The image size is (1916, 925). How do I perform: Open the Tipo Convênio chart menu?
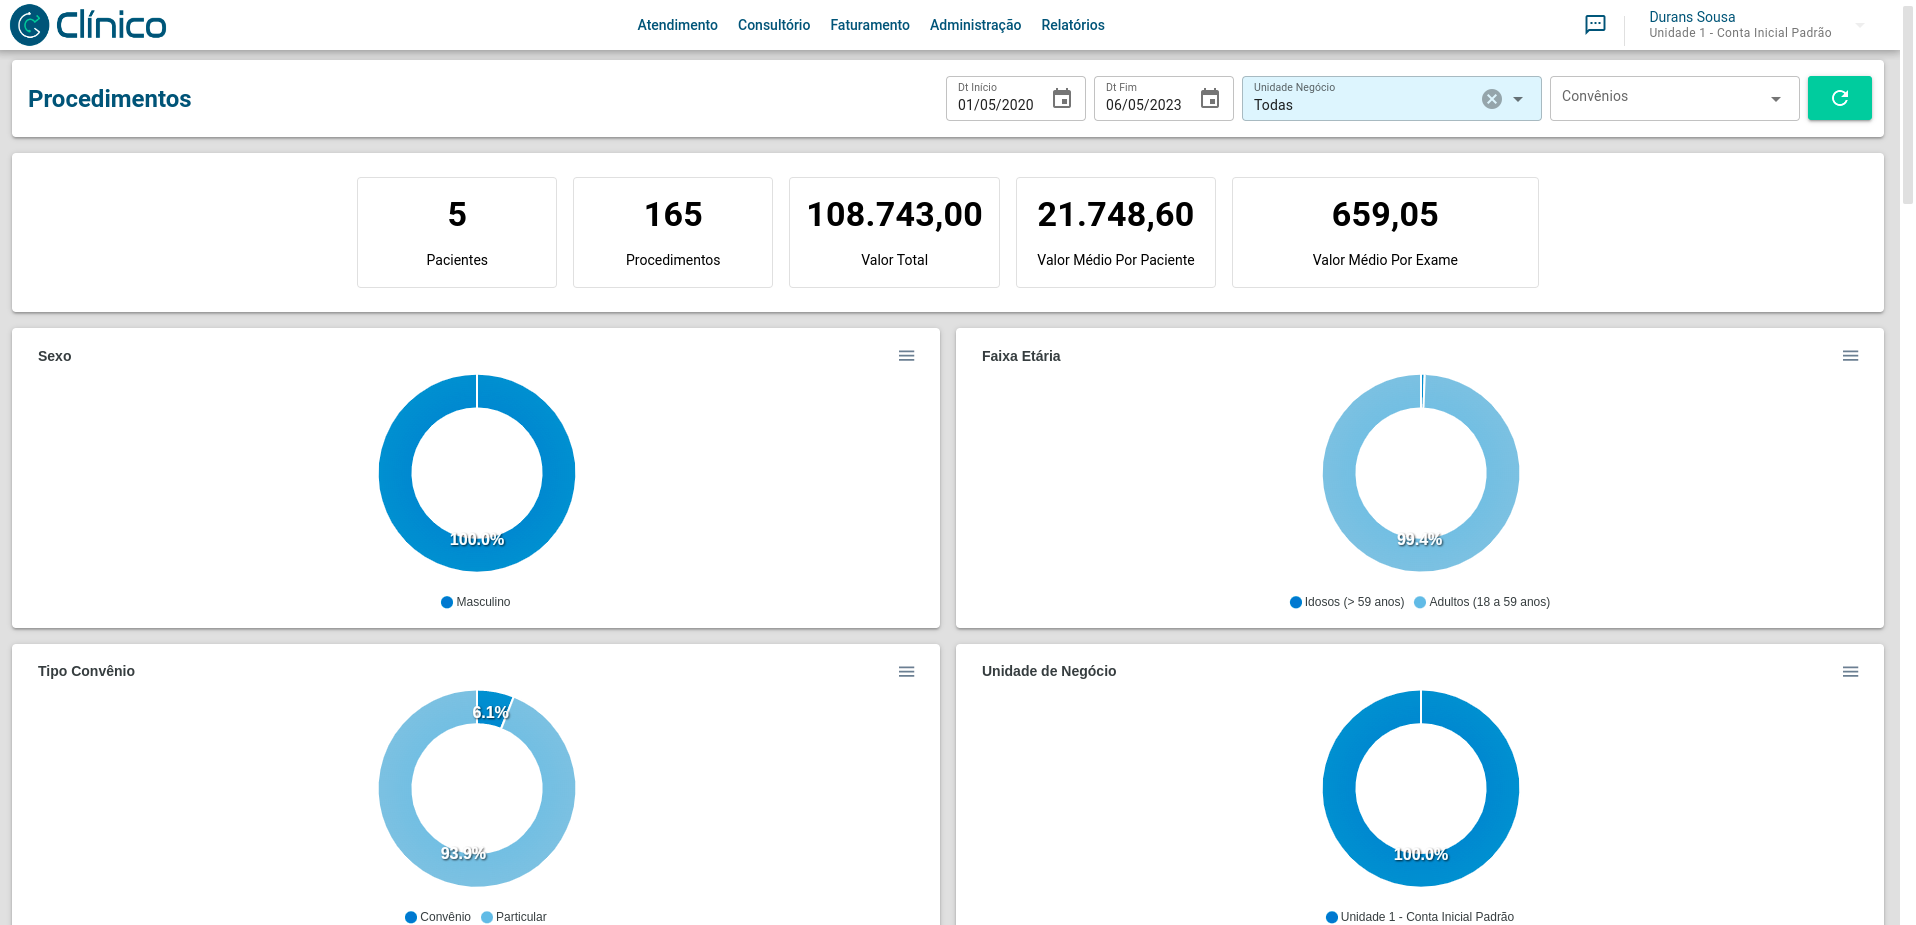(x=906, y=672)
